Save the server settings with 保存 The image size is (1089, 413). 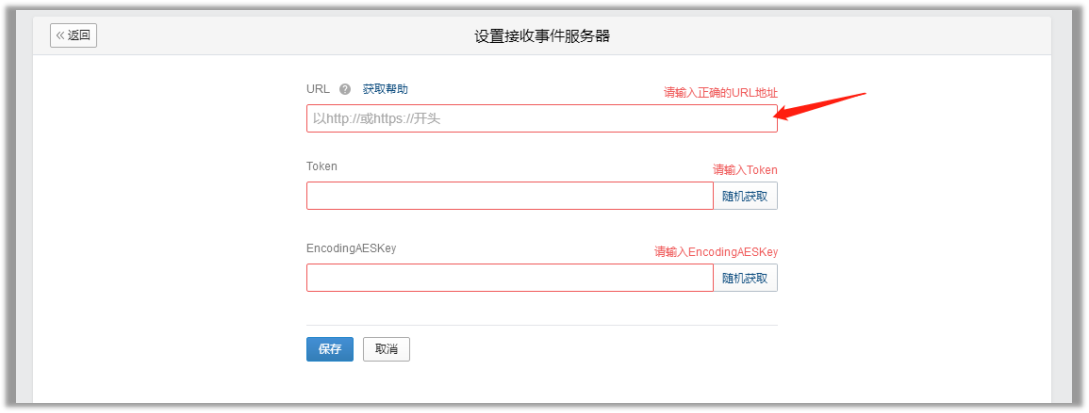[330, 349]
